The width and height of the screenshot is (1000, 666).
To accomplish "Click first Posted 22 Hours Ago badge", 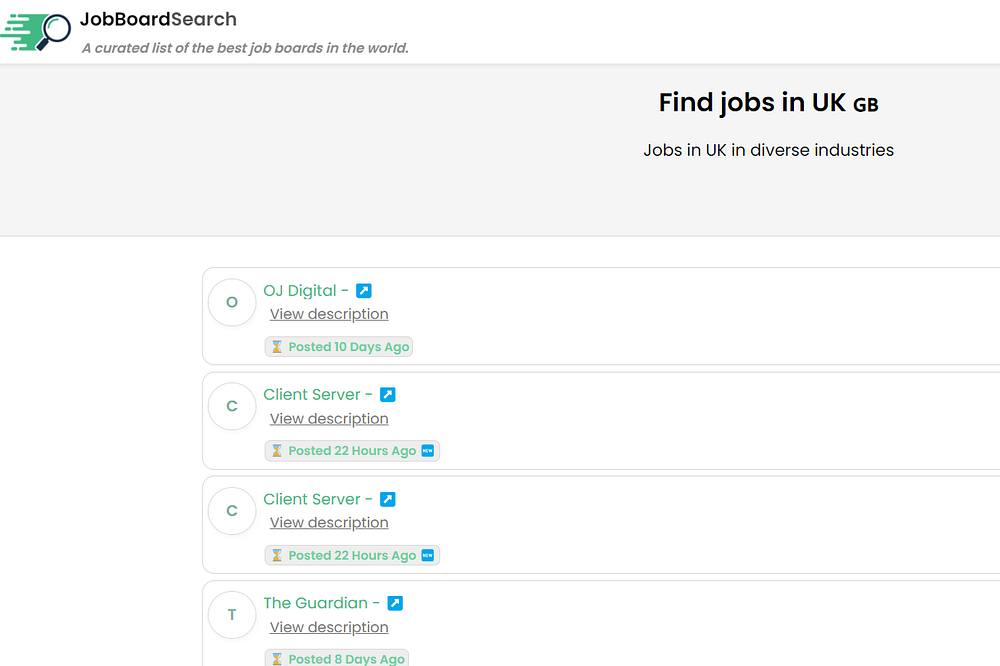I will point(353,451).
